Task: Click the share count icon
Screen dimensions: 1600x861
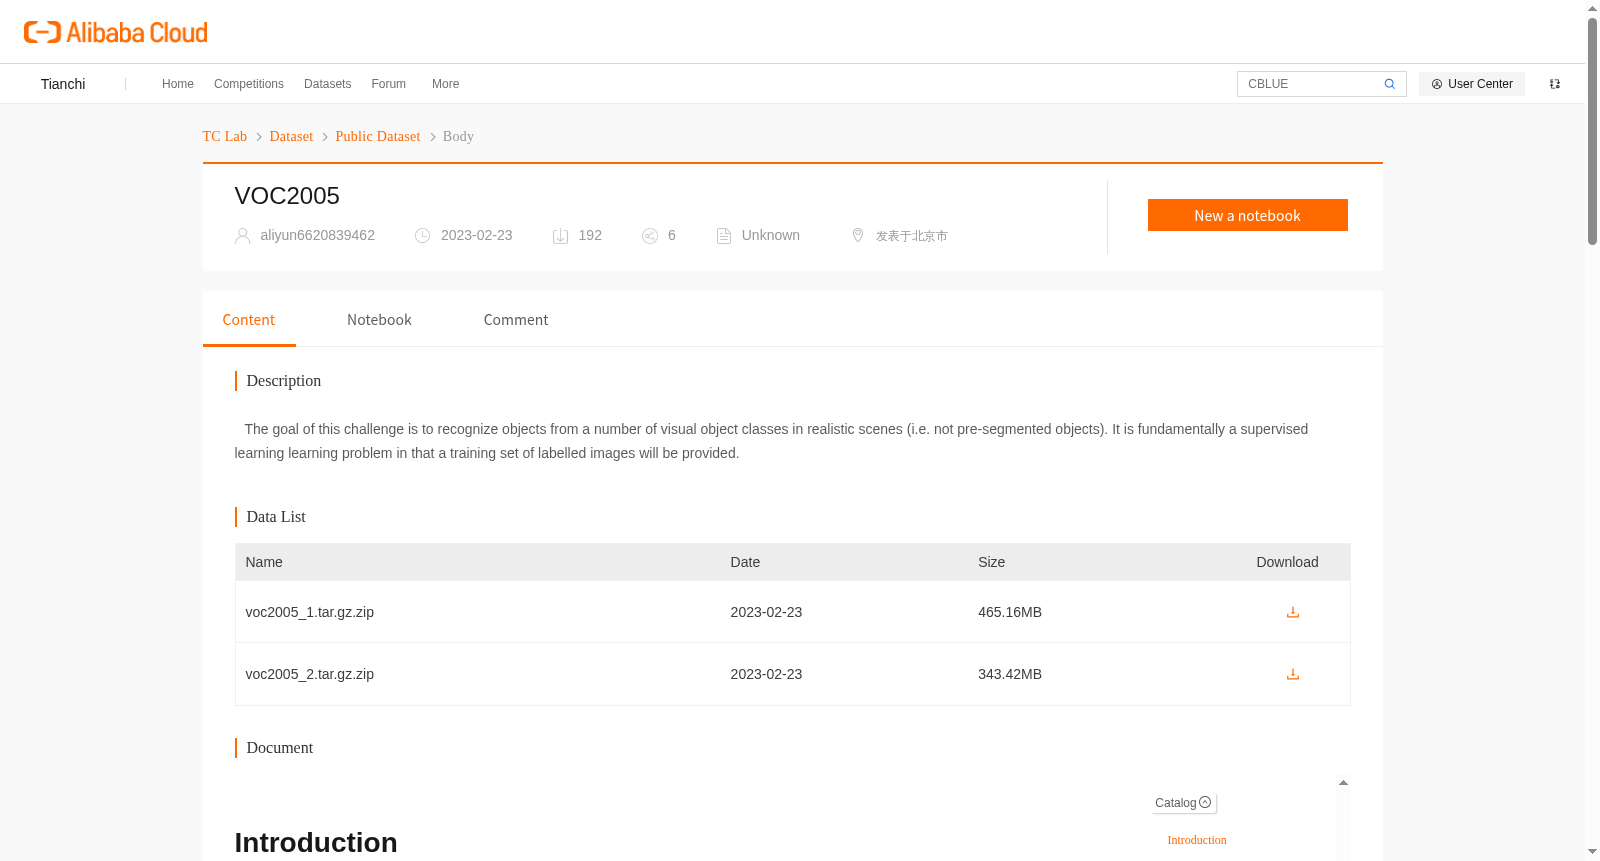Action: [650, 236]
